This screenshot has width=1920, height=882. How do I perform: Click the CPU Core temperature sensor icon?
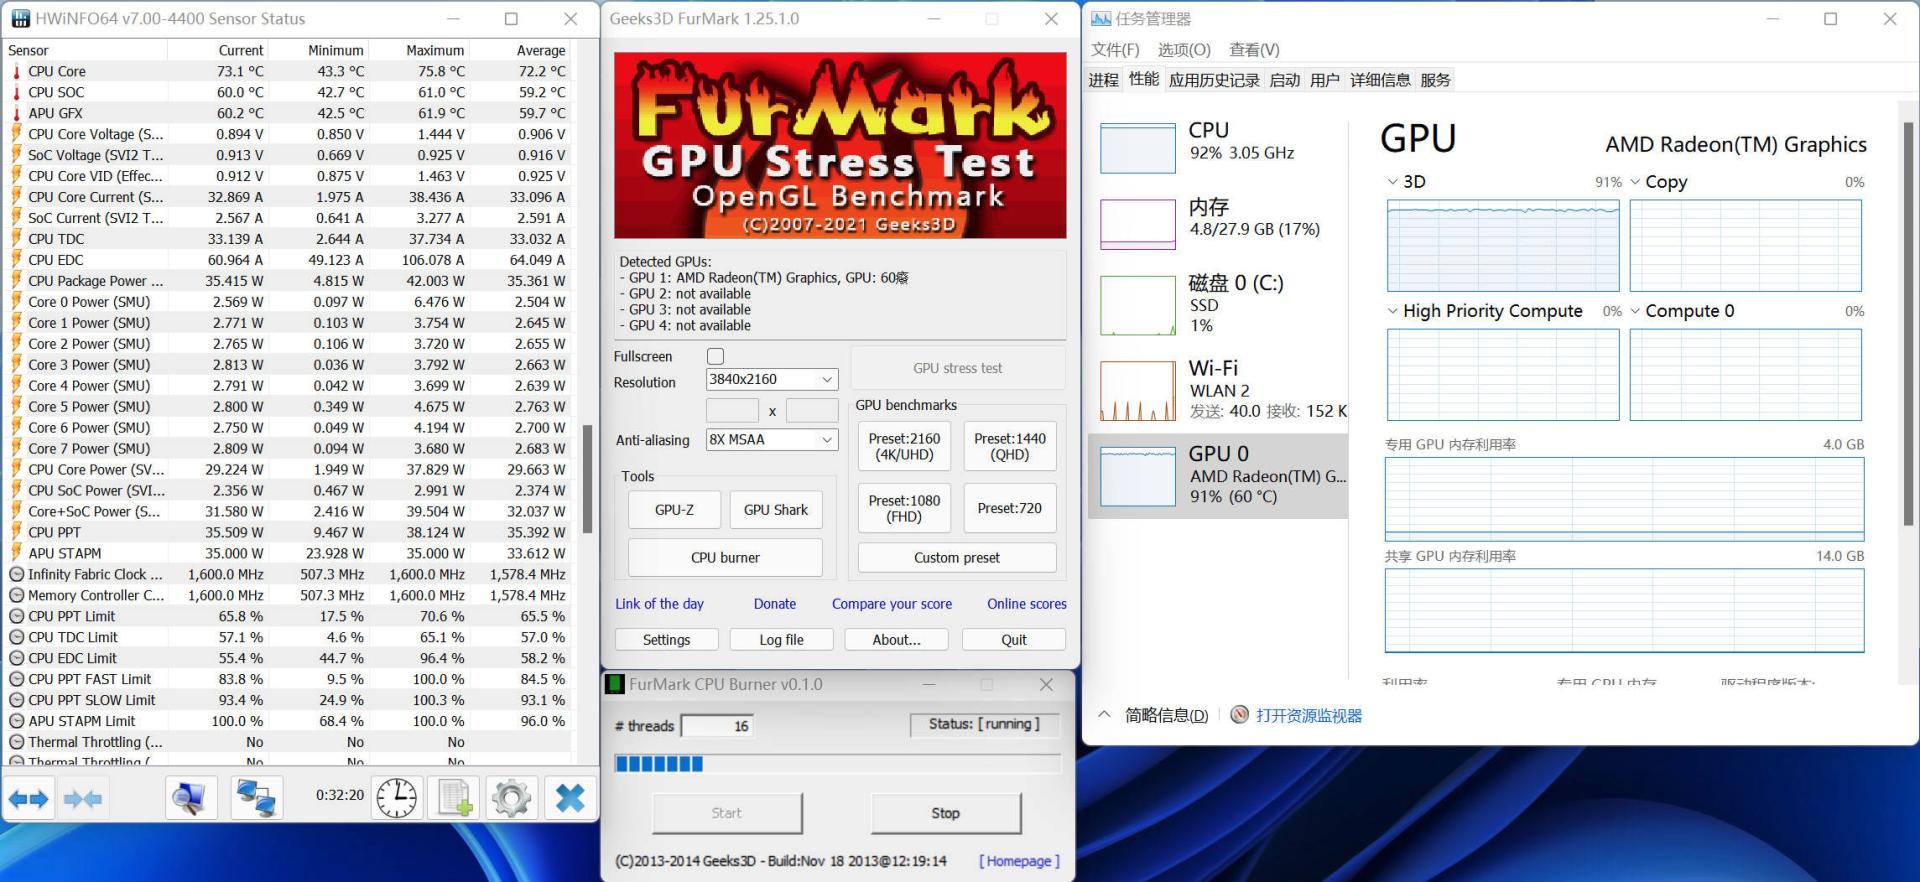pyautogui.click(x=16, y=71)
